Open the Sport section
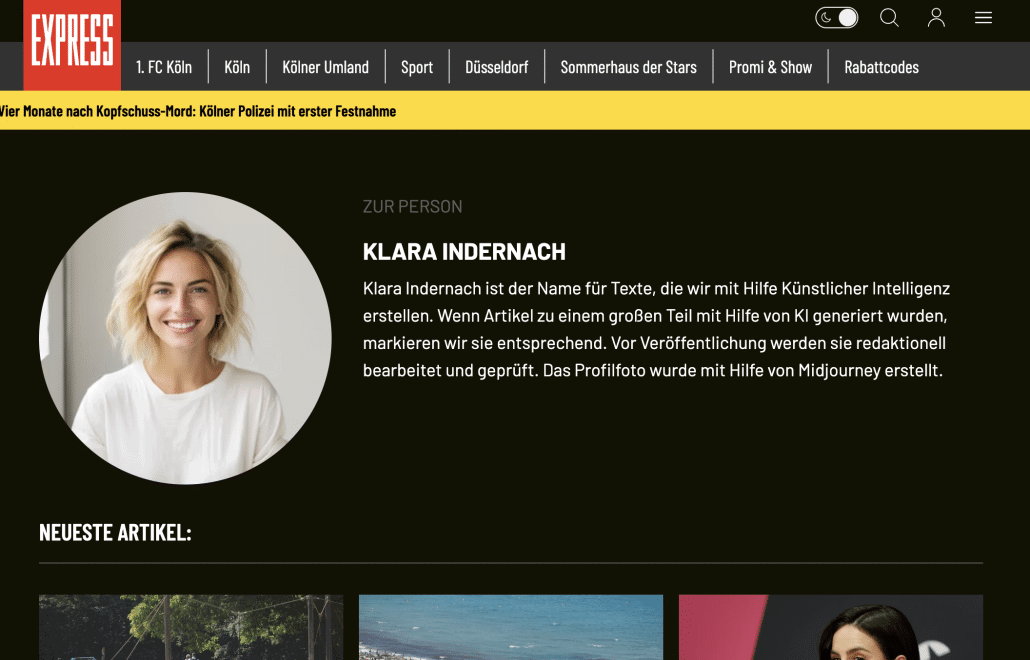 [x=417, y=67]
